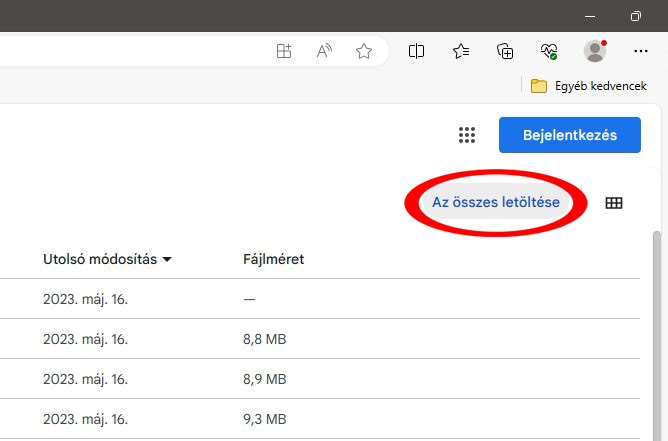Open Egyéb kedvencek favorites folder
This screenshot has width=668, height=441.
[x=588, y=86]
